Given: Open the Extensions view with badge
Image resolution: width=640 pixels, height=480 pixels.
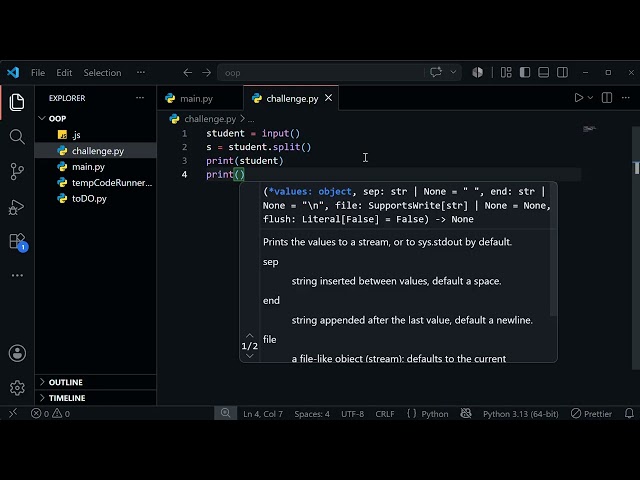Looking at the screenshot, I should click(18, 242).
